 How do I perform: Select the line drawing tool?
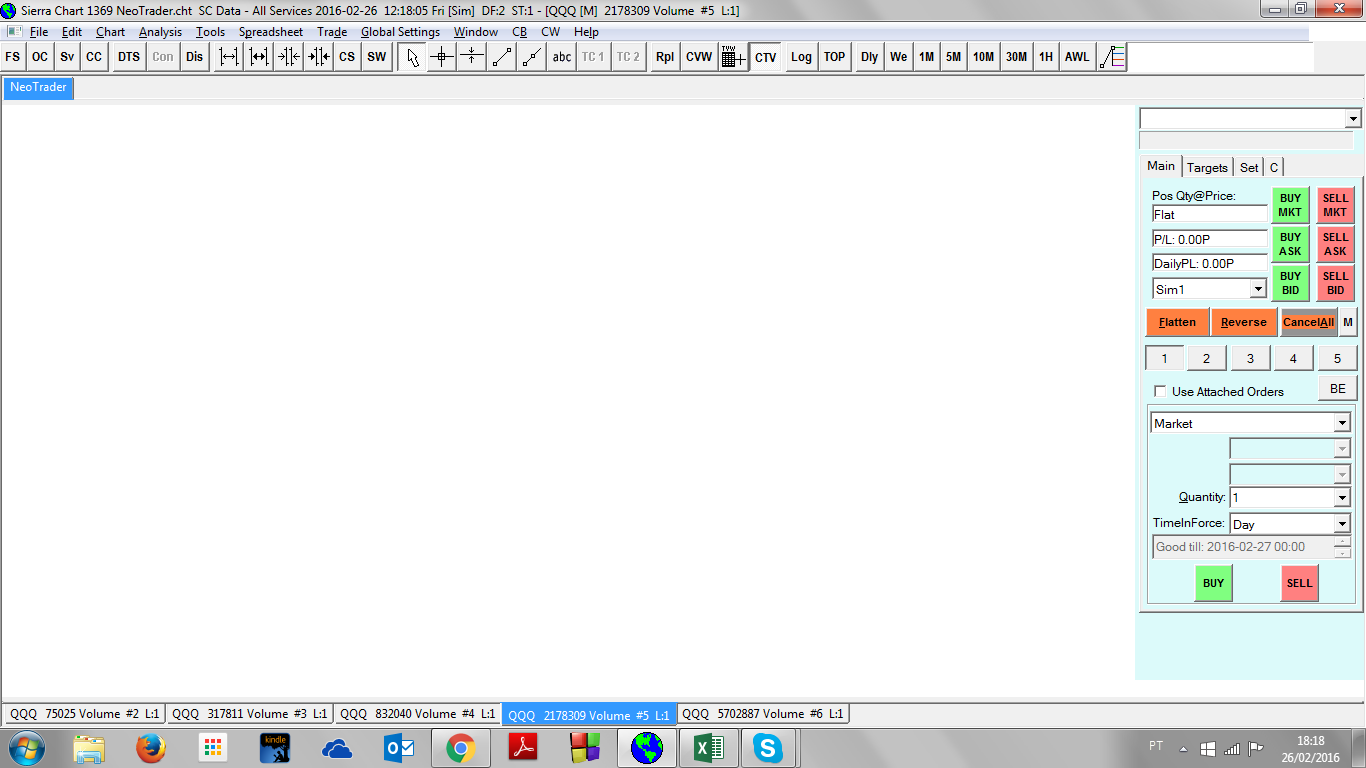[x=502, y=57]
